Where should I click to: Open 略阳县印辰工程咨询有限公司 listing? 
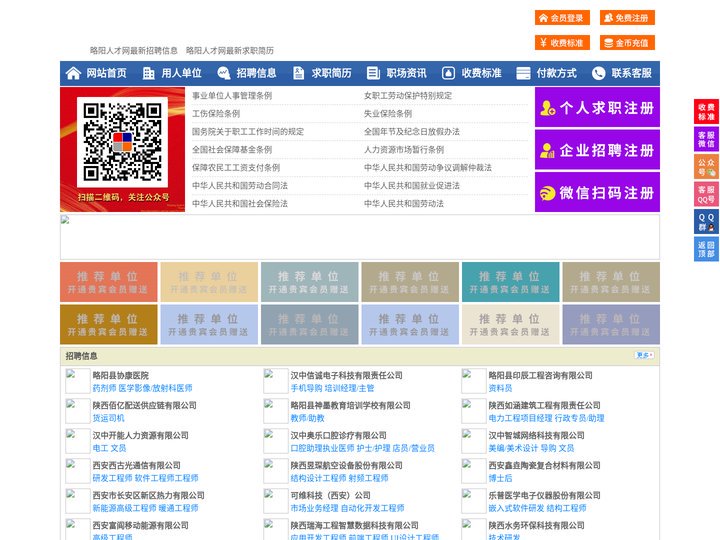pyautogui.click(x=540, y=375)
